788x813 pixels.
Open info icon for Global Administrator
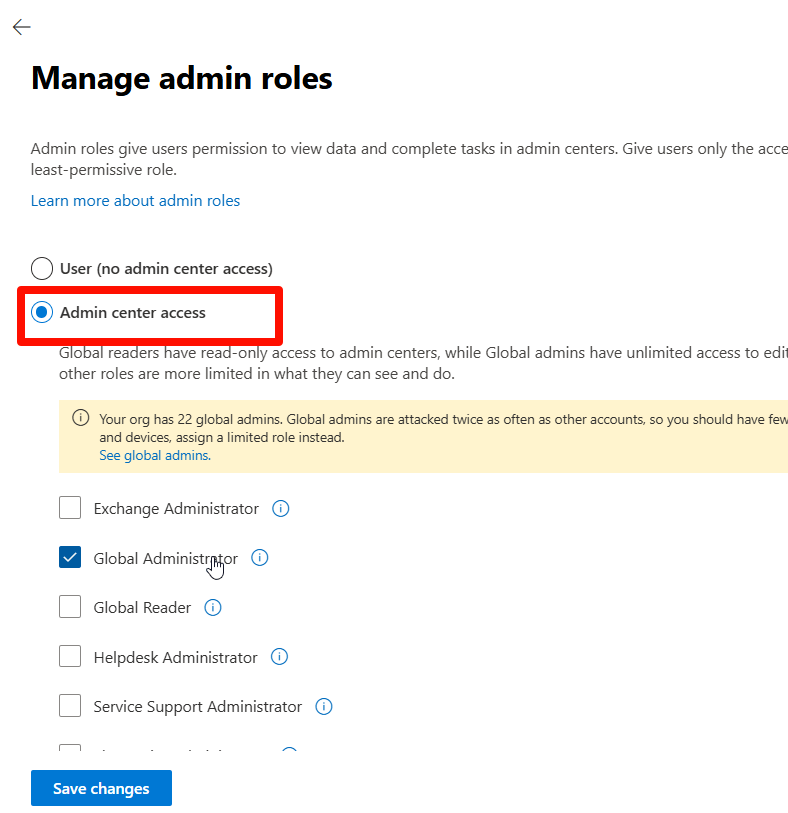click(260, 558)
